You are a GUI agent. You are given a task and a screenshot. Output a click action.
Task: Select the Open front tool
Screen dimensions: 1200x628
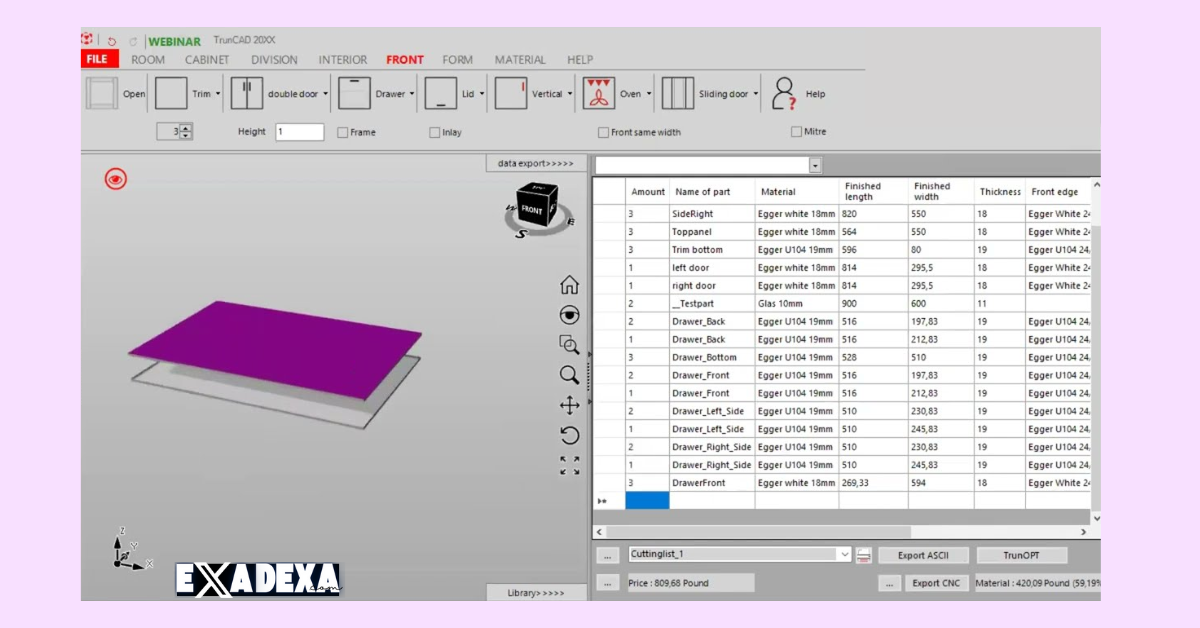[103, 92]
